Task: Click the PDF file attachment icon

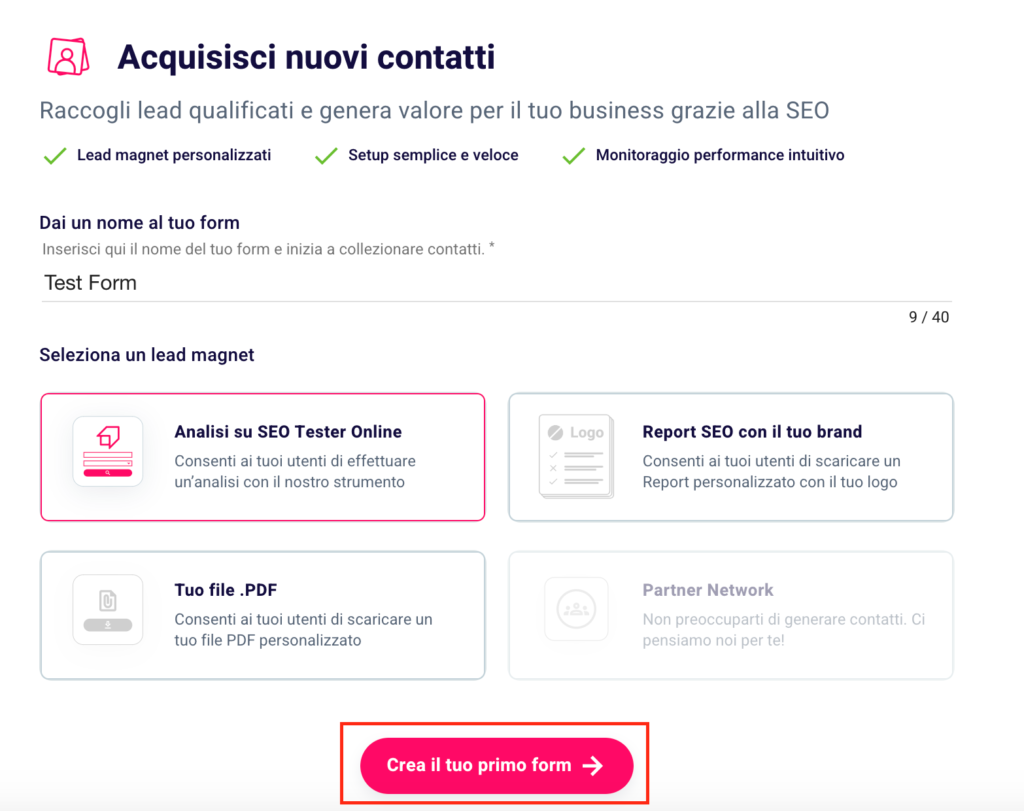Action: click(x=108, y=610)
